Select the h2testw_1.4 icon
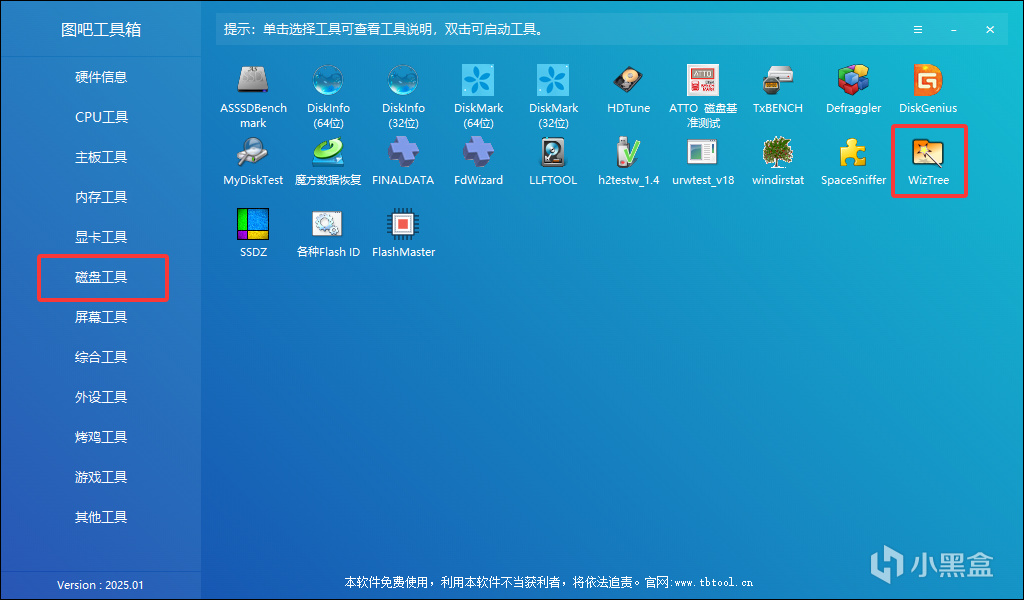Image resolution: width=1024 pixels, height=600 pixels. 628,153
